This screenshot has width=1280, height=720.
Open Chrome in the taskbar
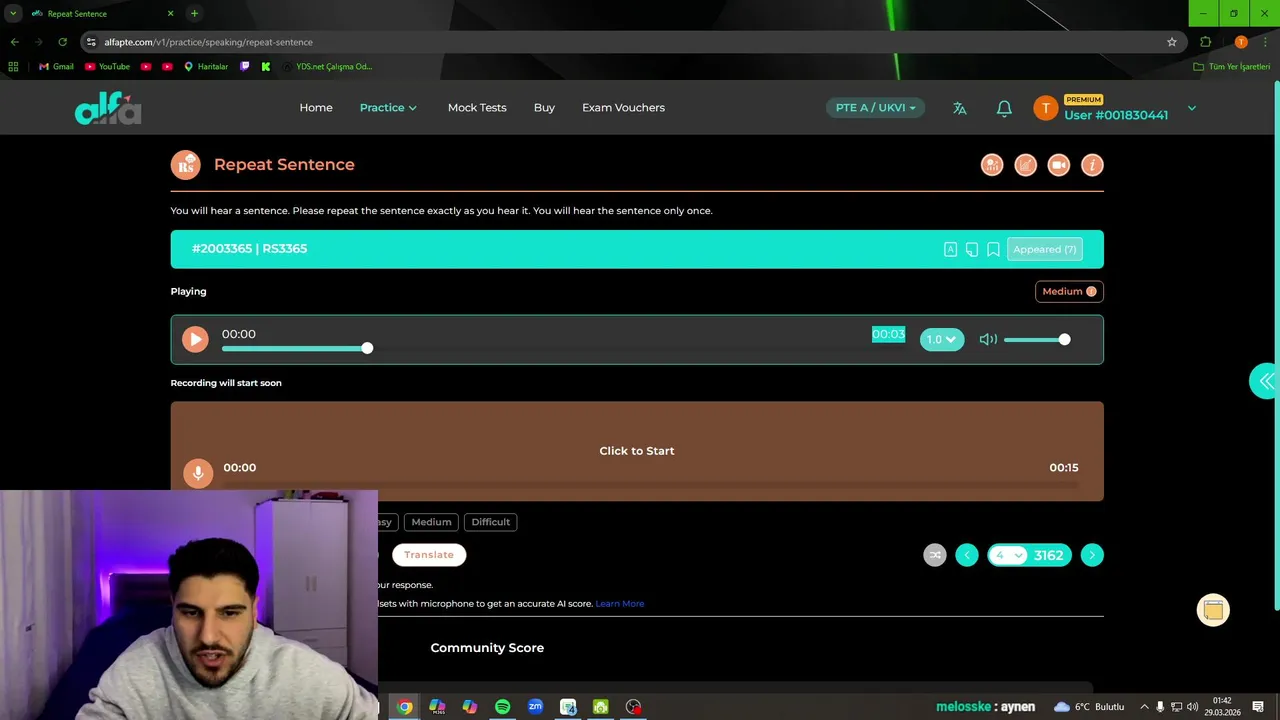(404, 706)
